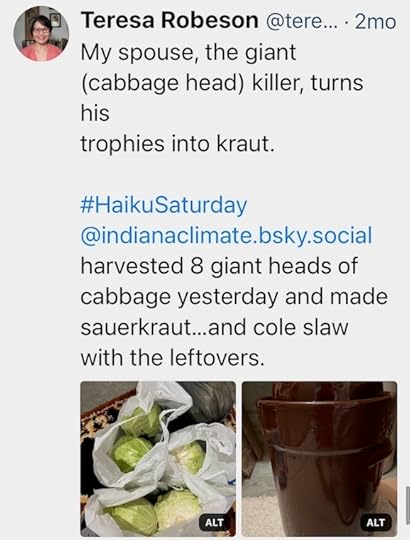Click the ALT badge on crock photo
The width and height of the screenshot is (410, 540).
coord(376,522)
